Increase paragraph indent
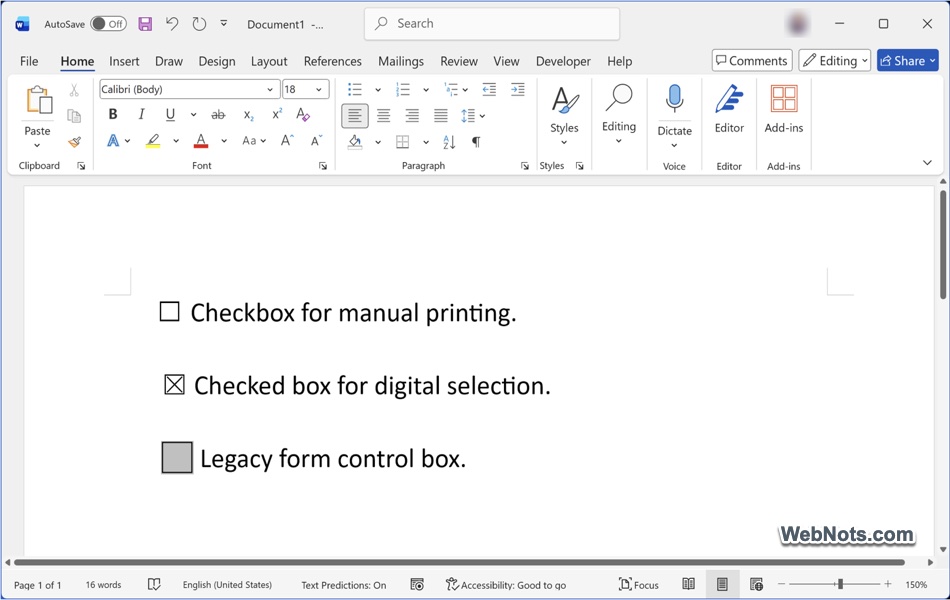 coord(517,90)
